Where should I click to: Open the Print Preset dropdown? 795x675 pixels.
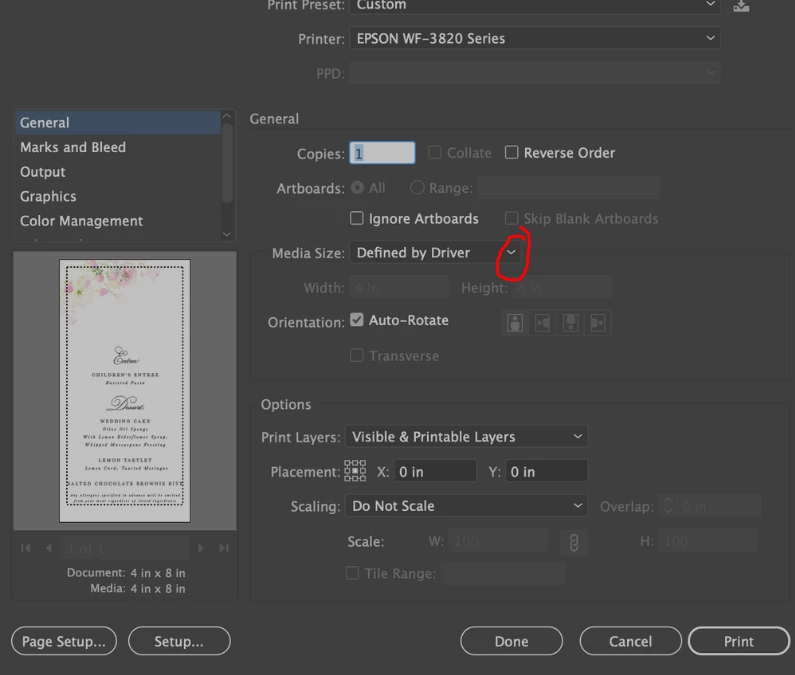click(535, 6)
